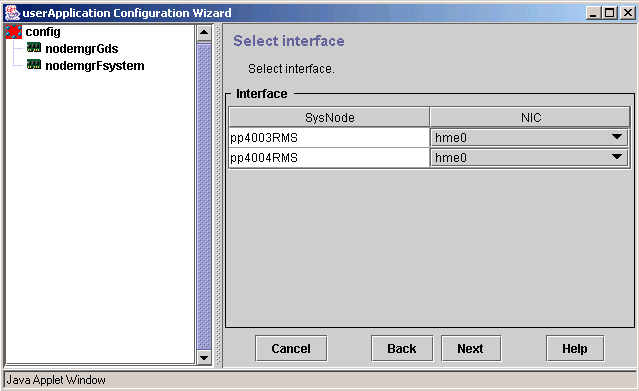Viewport: 639px width, 391px height.
Task: Click the tree panel scrollbar down arrow
Action: click(204, 358)
